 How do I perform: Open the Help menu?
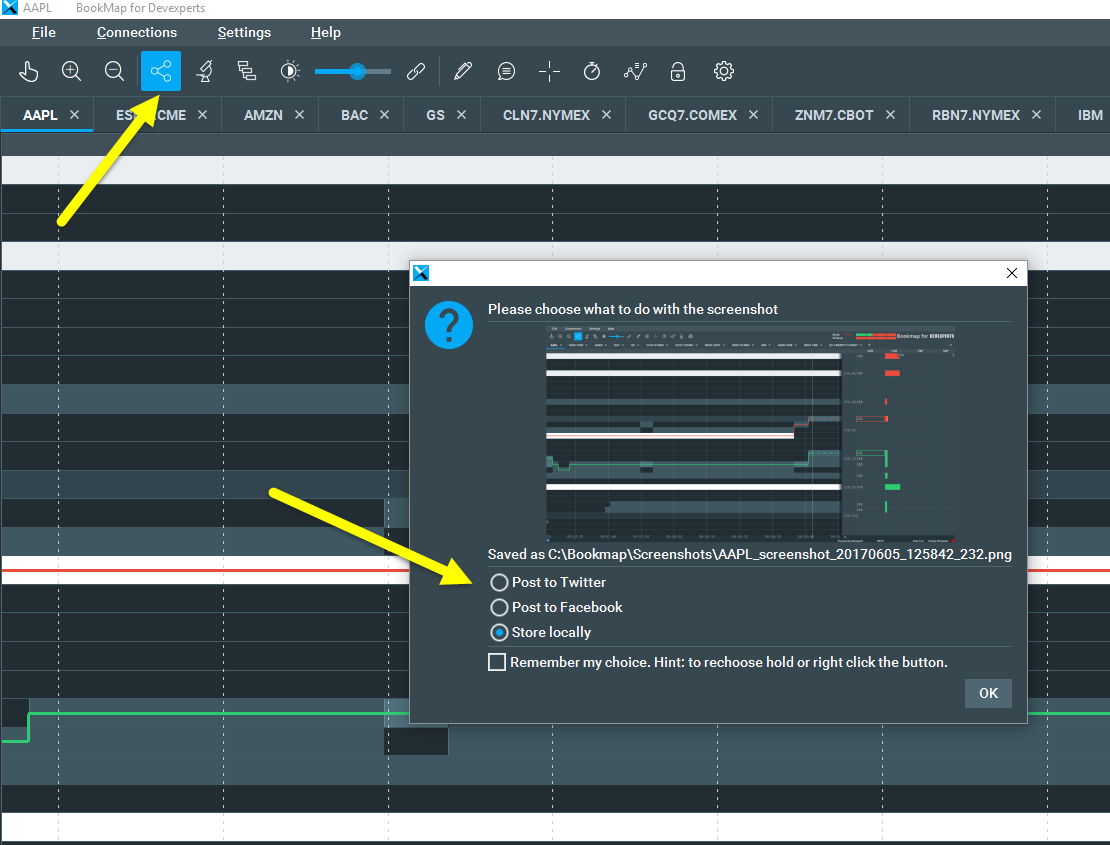pos(326,33)
